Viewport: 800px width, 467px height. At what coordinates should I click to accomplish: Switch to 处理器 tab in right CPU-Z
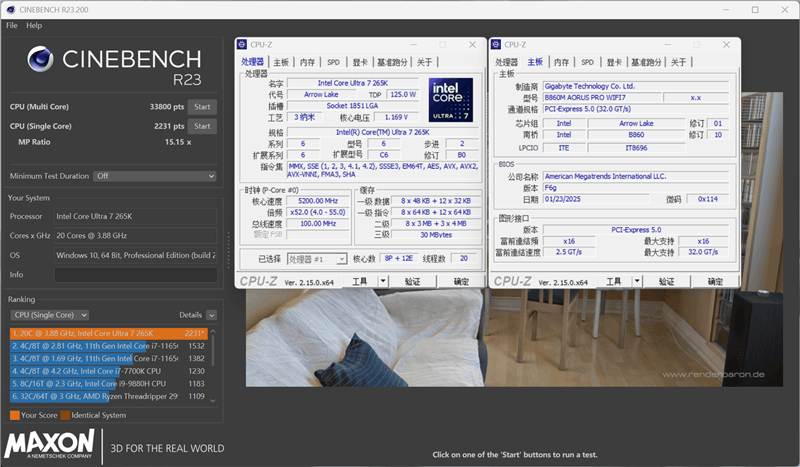507,62
